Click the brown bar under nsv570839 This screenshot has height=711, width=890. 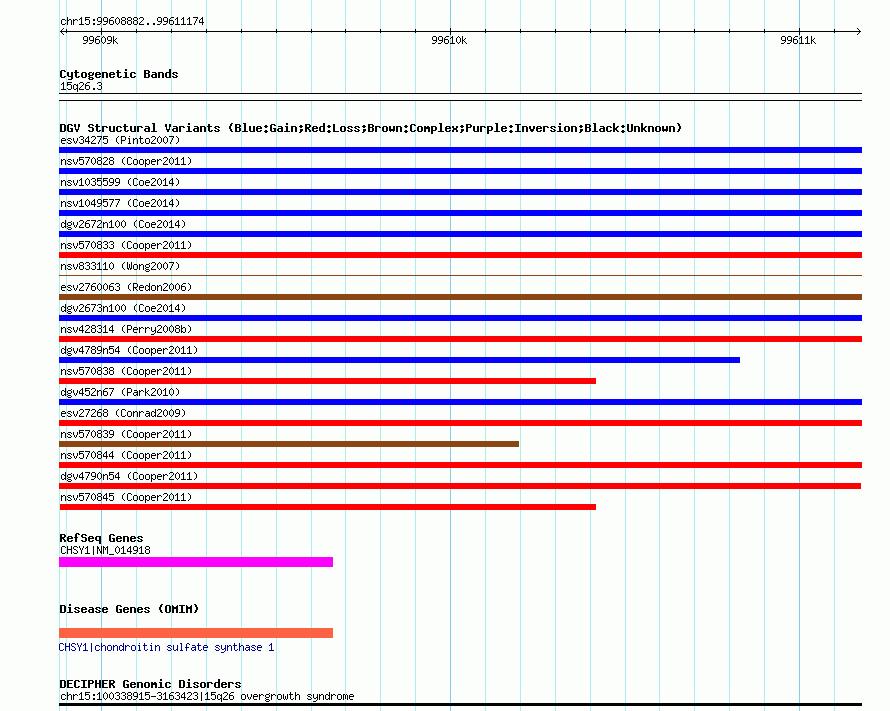(x=289, y=444)
